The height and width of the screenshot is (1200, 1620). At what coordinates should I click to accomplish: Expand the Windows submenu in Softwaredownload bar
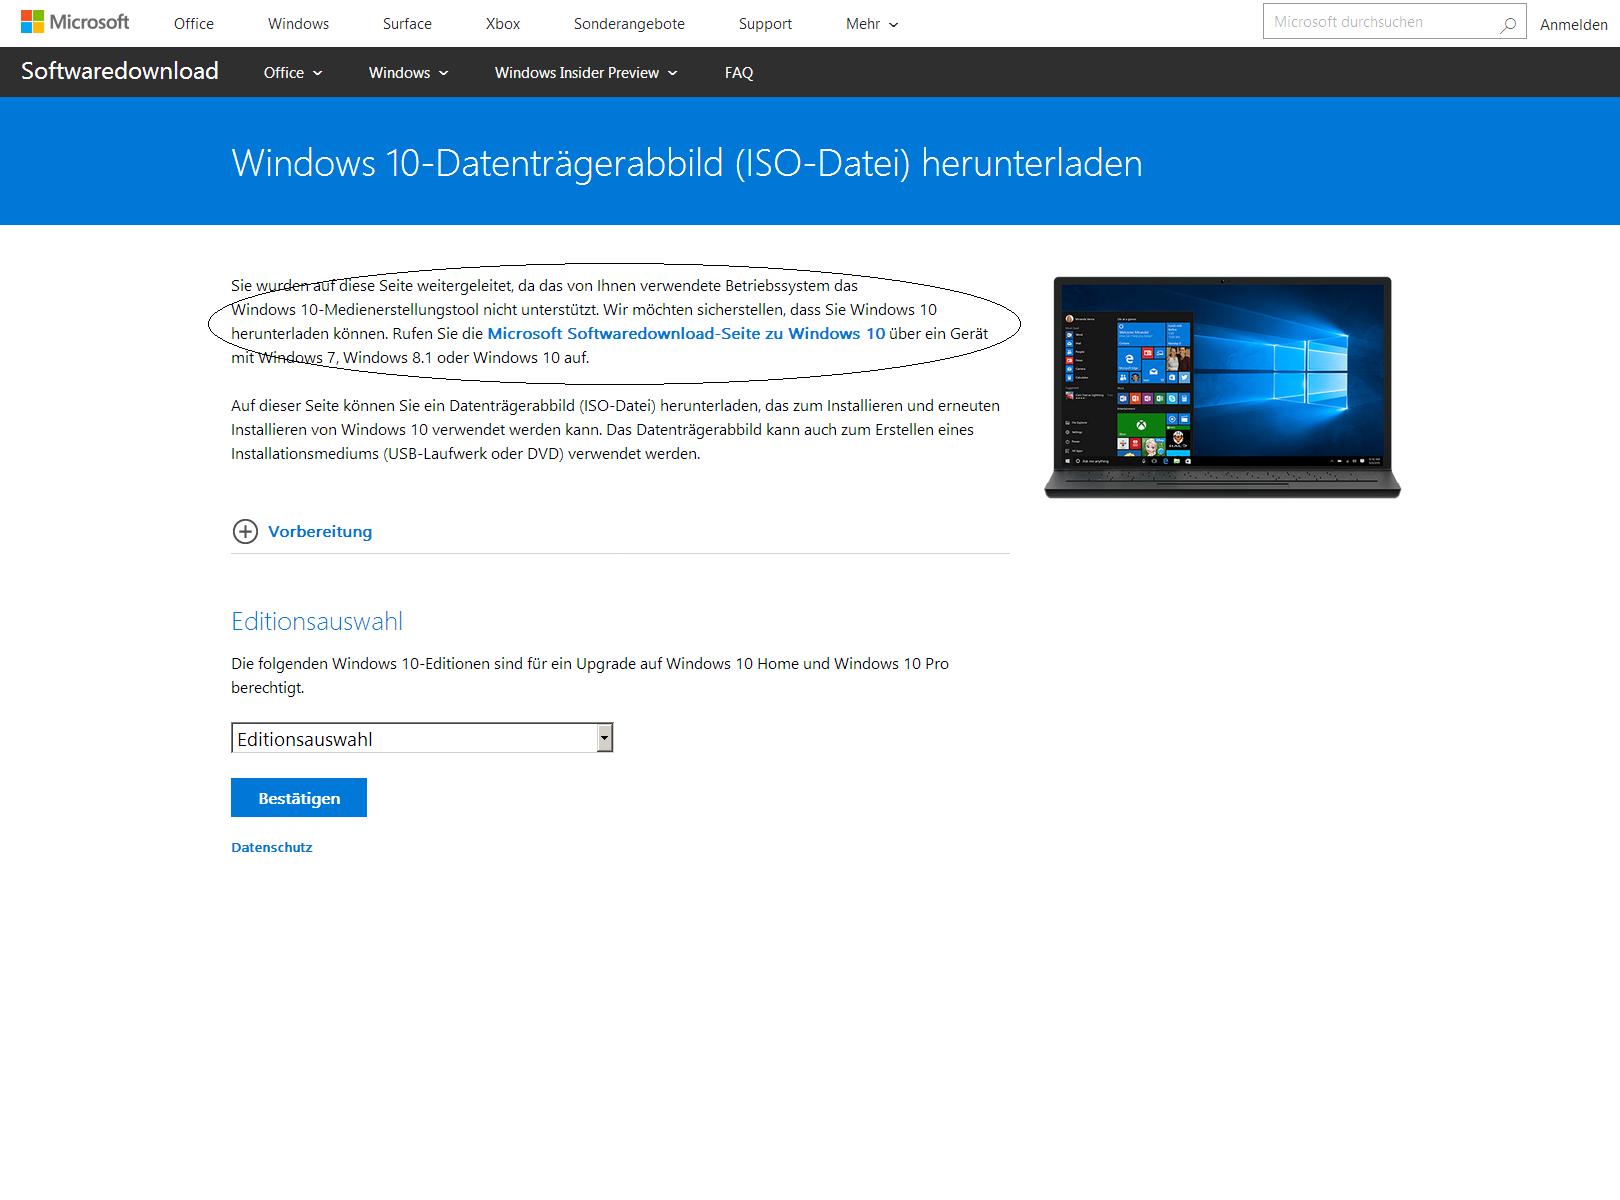[x=409, y=72]
